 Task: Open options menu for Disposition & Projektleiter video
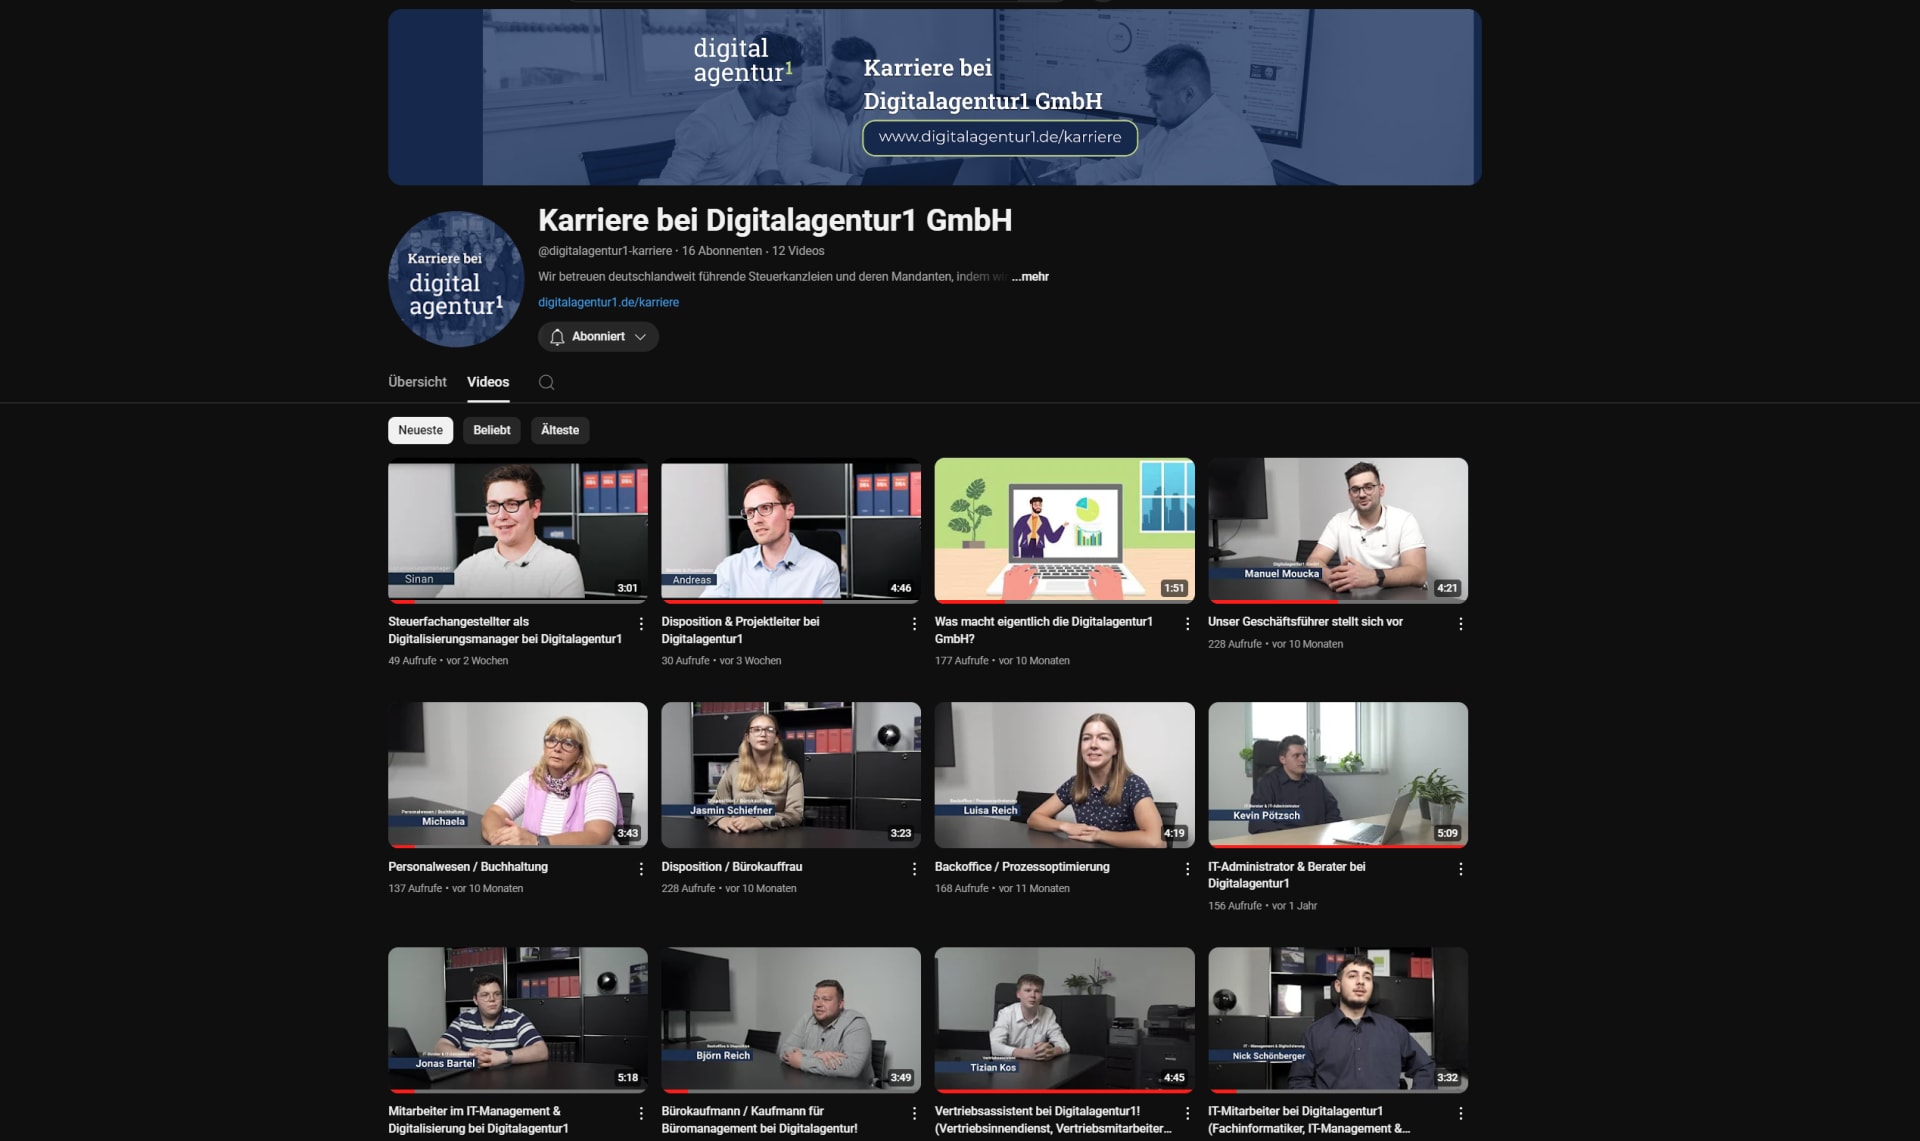tap(914, 624)
